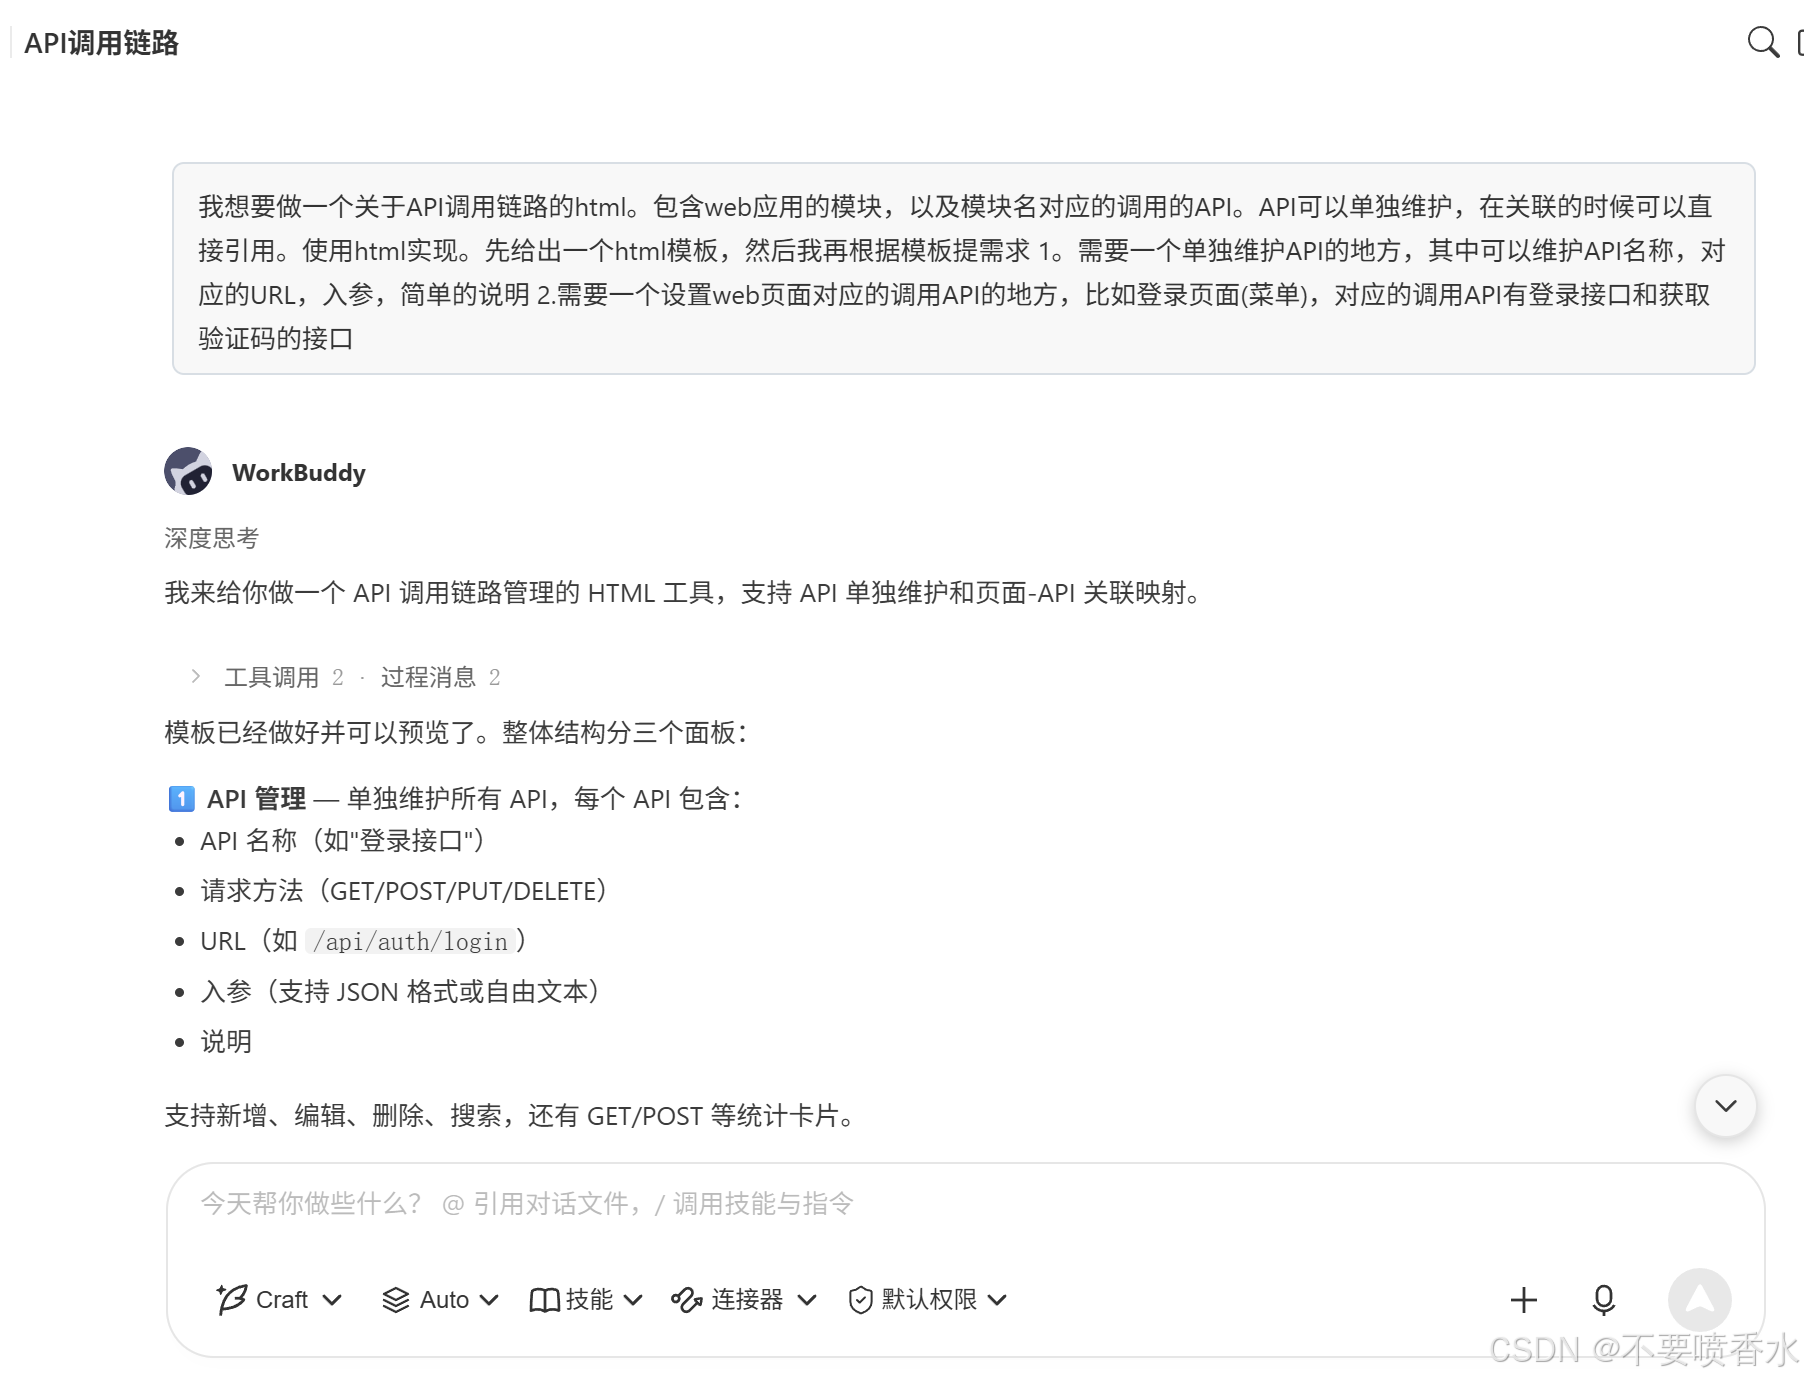Focus the chat message input field
The height and width of the screenshot is (1382, 1804).
tap(965, 1204)
